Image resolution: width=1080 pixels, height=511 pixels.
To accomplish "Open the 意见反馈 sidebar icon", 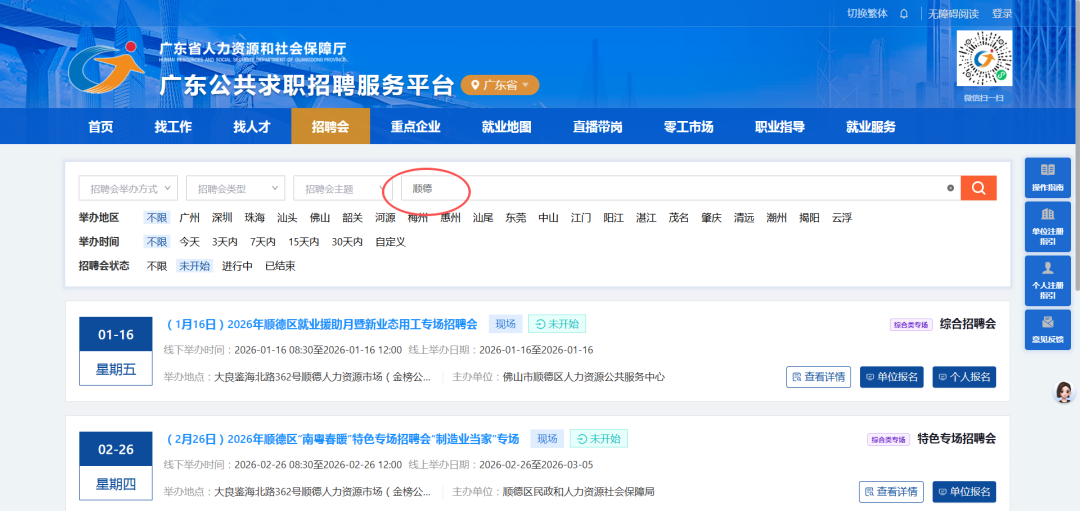I will (1047, 329).
